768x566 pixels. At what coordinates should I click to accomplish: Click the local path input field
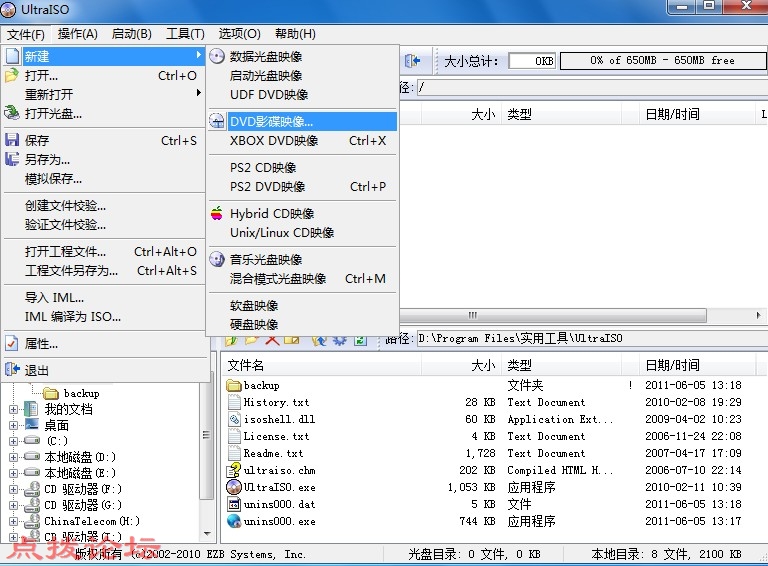tap(592, 338)
